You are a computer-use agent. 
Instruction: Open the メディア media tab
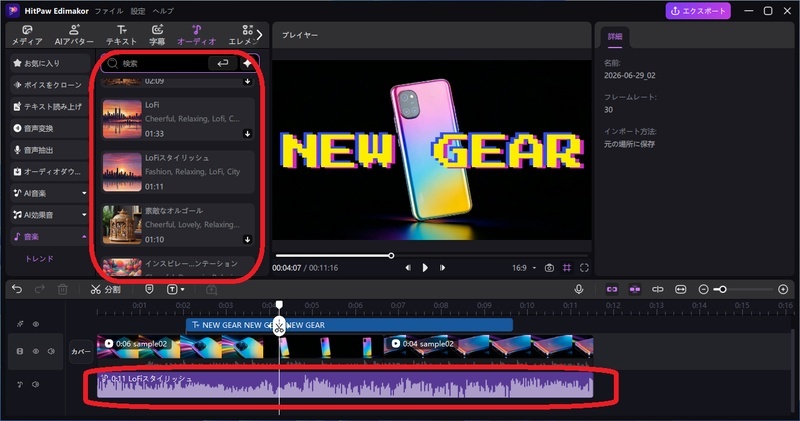27,35
